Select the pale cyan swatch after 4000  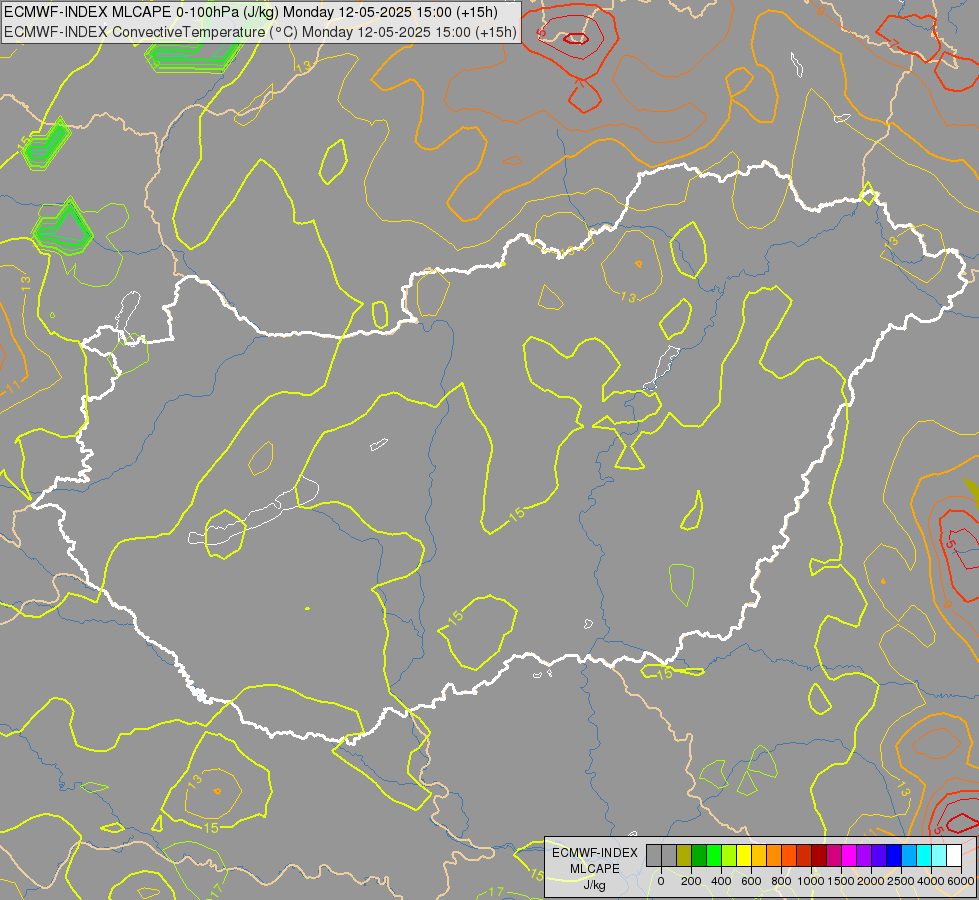point(939,855)
